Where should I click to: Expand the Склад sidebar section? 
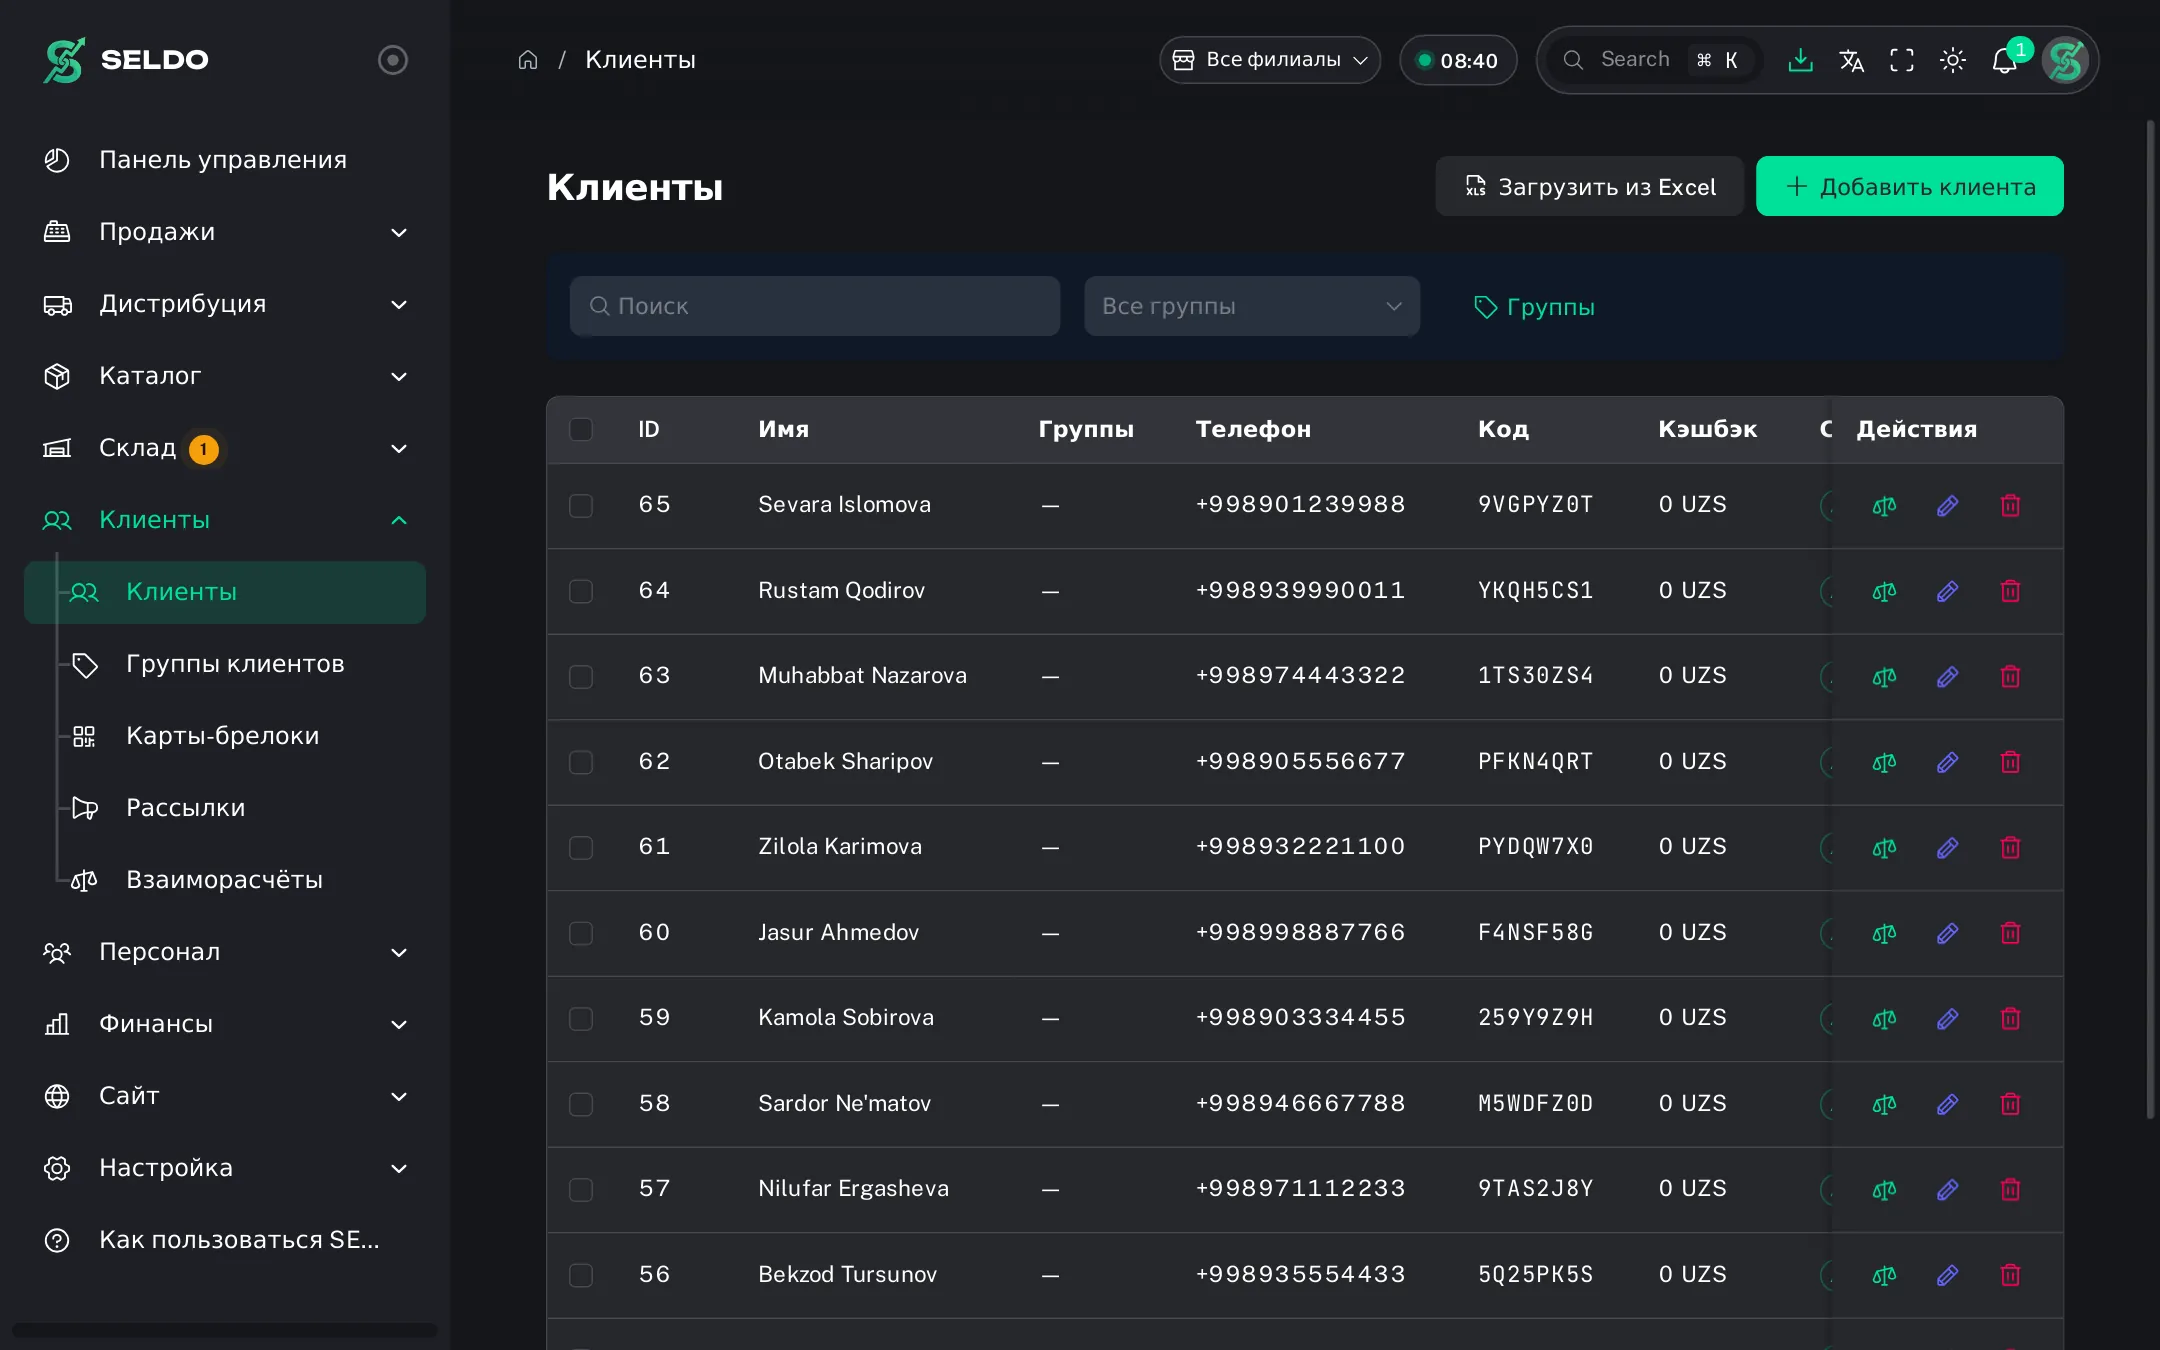point(225,448)
